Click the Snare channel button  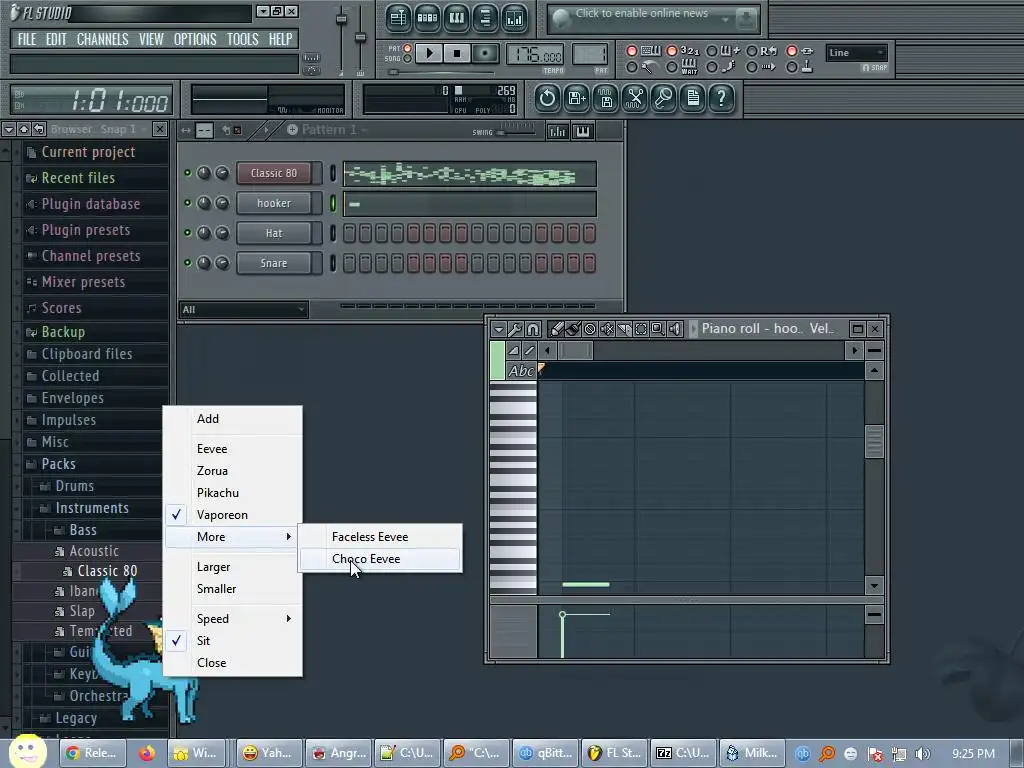coord(274,263)
